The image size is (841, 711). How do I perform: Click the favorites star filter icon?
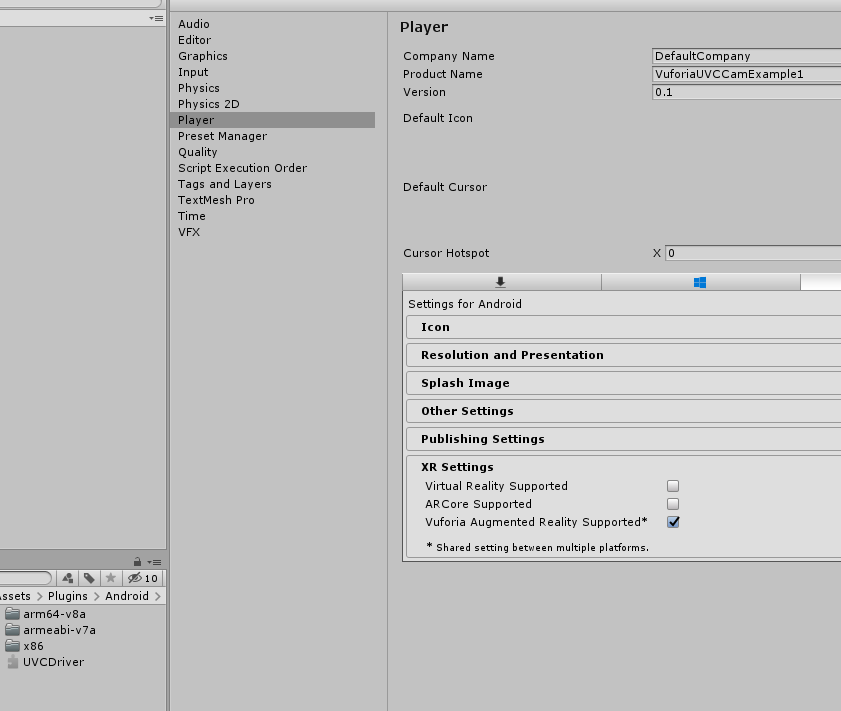click(110, 577)
